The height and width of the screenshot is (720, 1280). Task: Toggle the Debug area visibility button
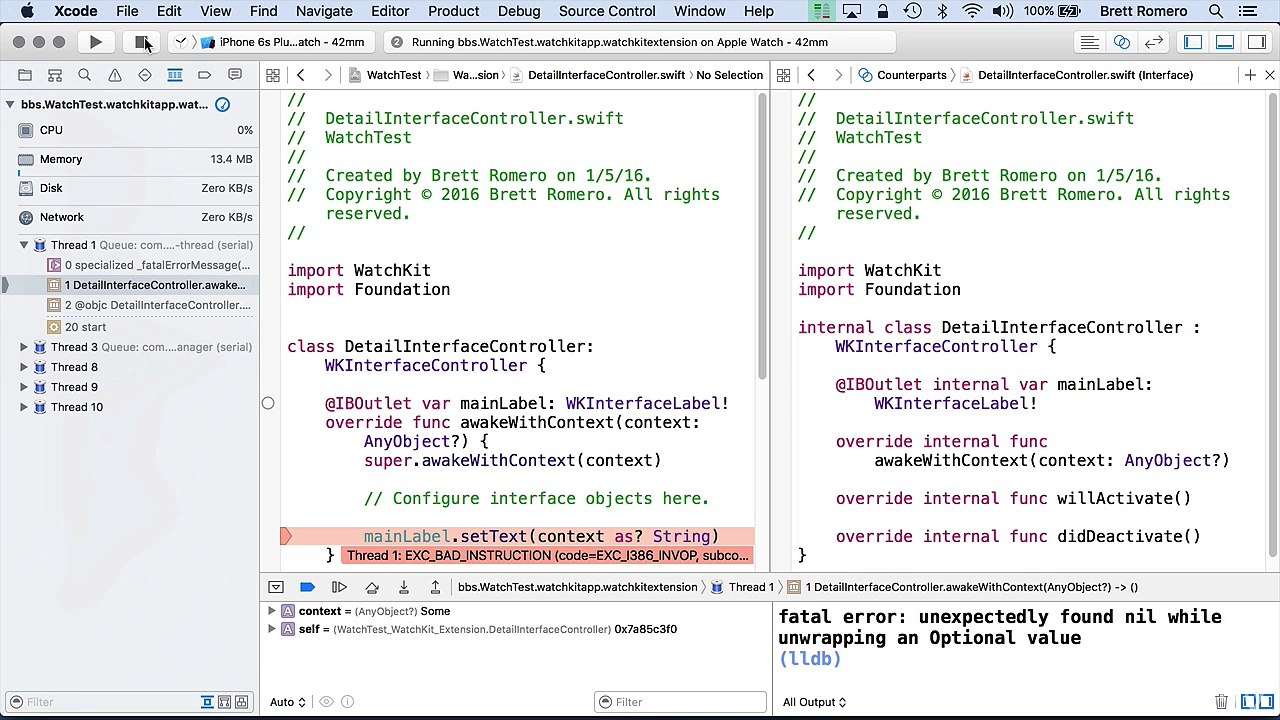point(1225,42)
